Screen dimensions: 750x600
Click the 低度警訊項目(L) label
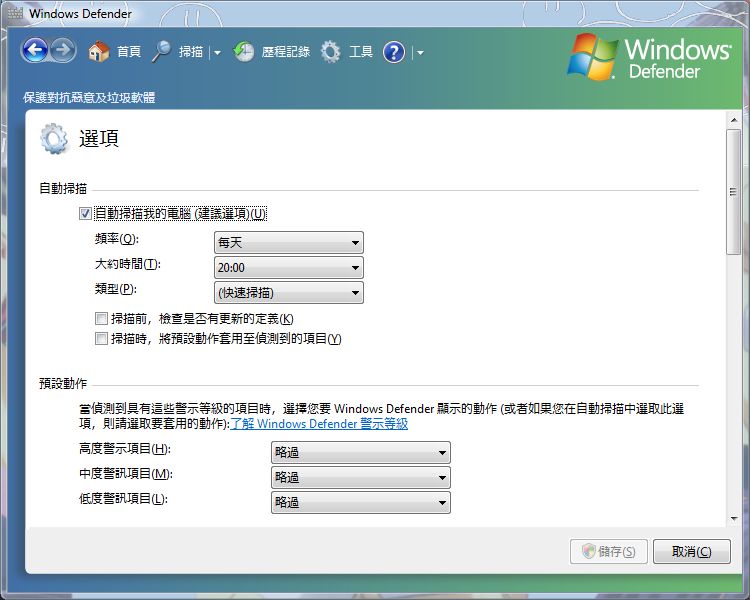pyautogui.click(x=123, y=499)
